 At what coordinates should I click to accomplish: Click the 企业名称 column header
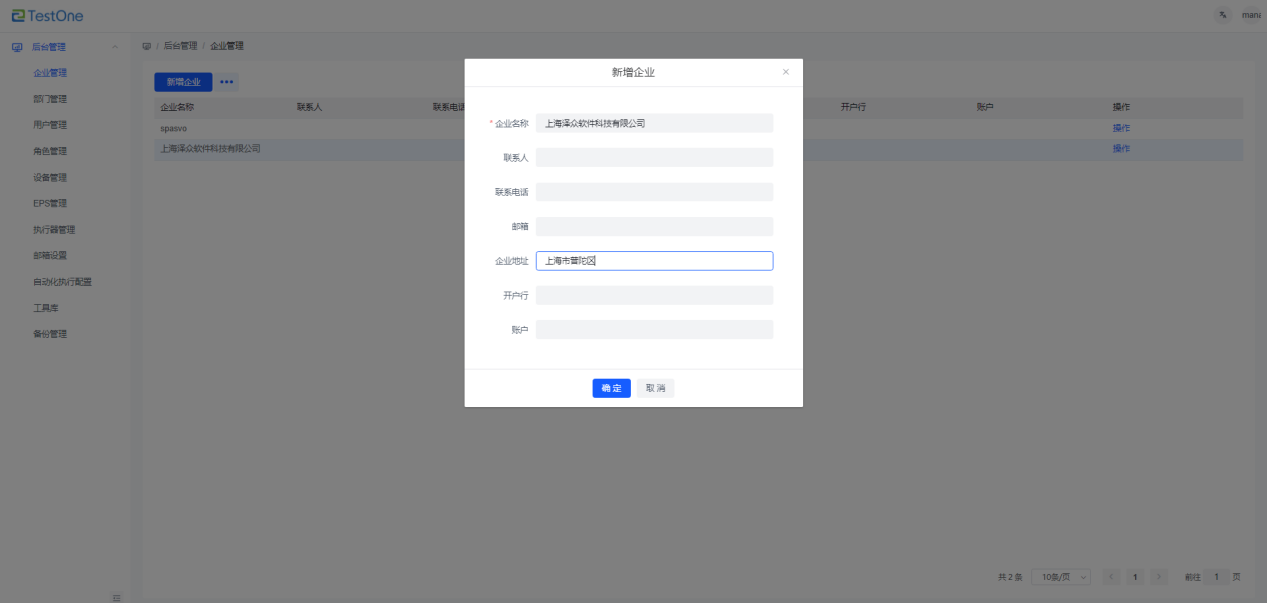[177, 107]
